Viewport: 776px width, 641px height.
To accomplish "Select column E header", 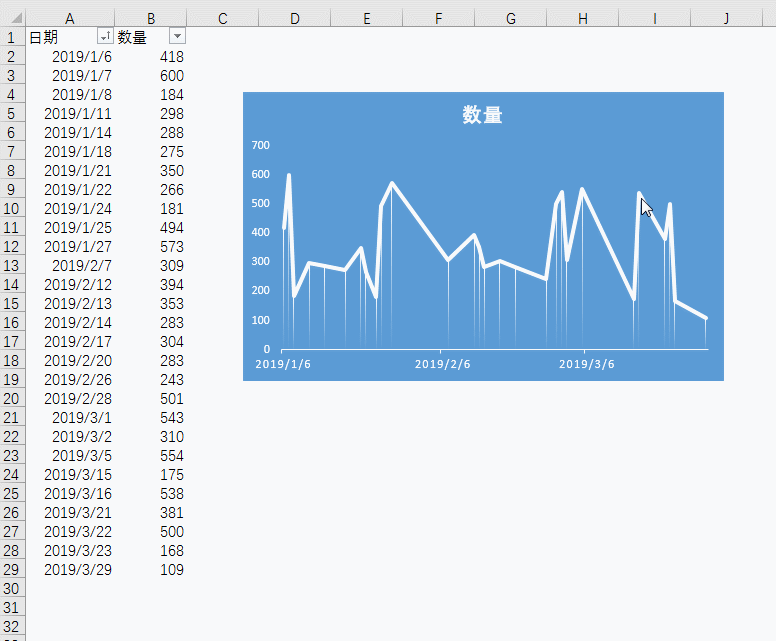I will coord(367,18).
